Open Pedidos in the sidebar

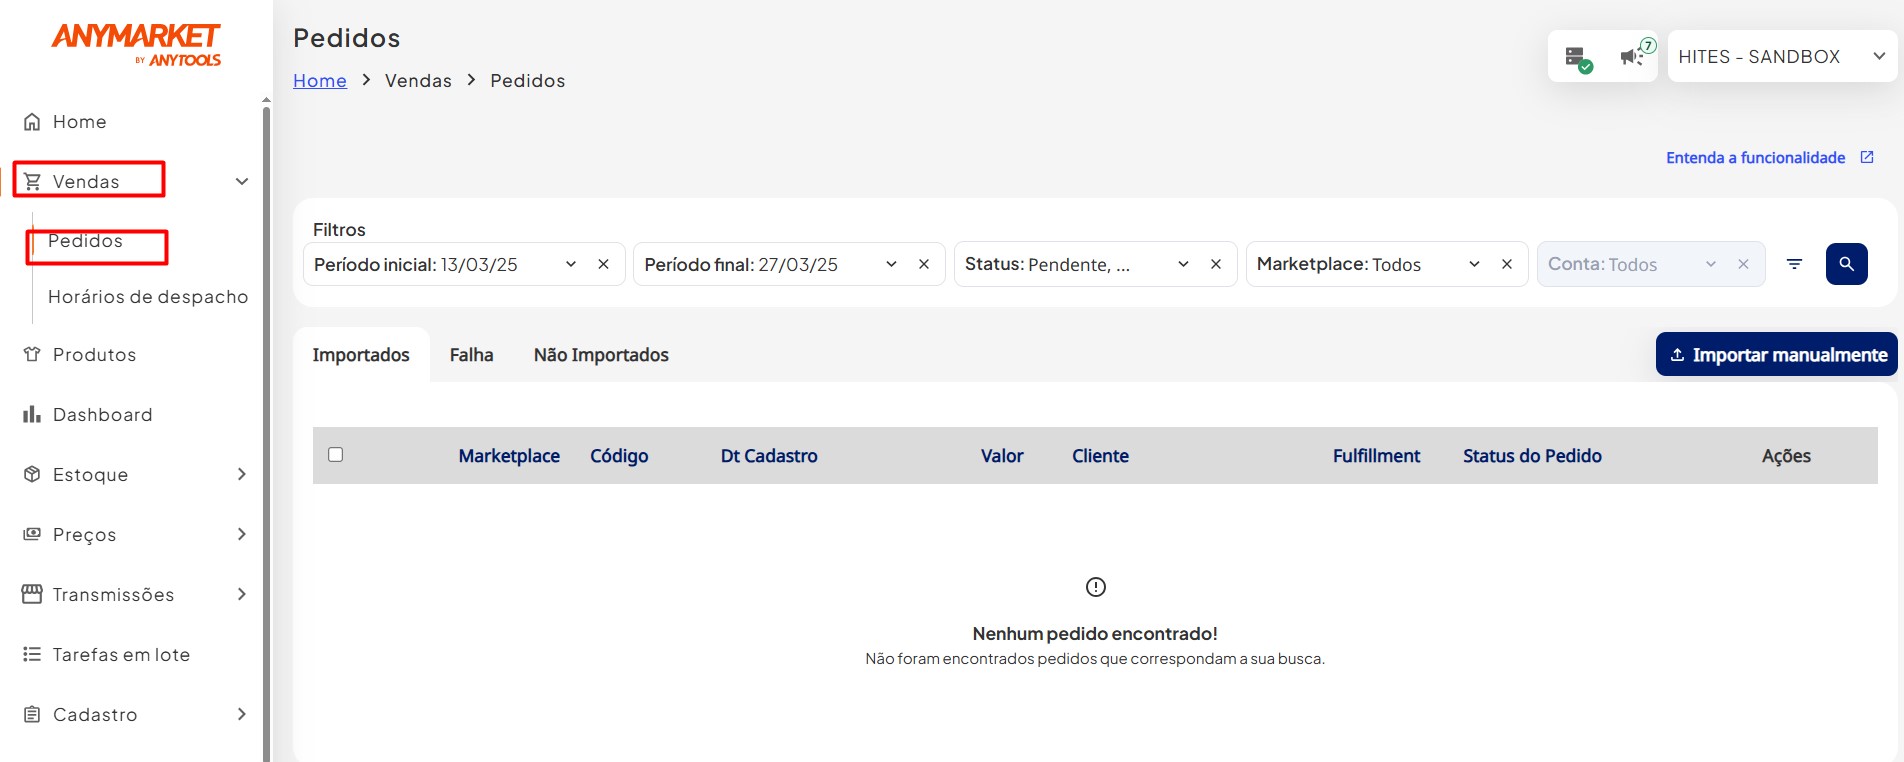tap(85, 241)
